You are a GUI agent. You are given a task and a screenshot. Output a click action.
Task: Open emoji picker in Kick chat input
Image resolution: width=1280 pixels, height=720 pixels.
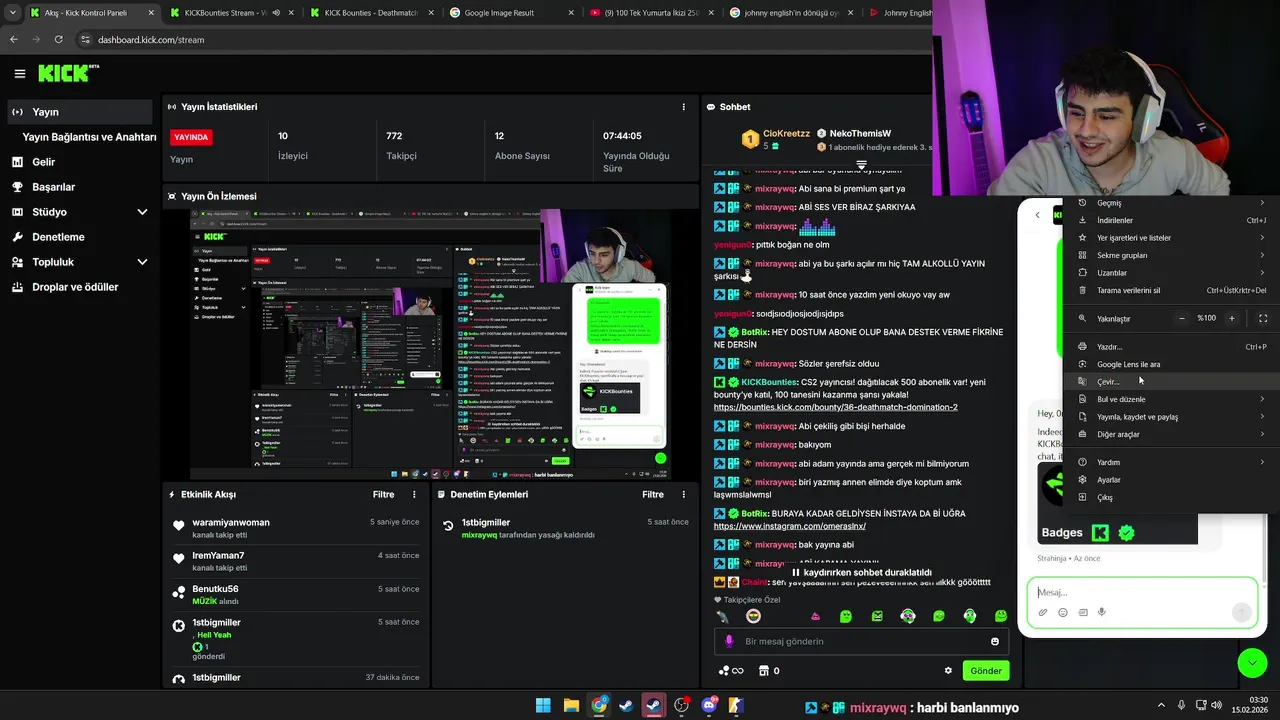(995, 641)
